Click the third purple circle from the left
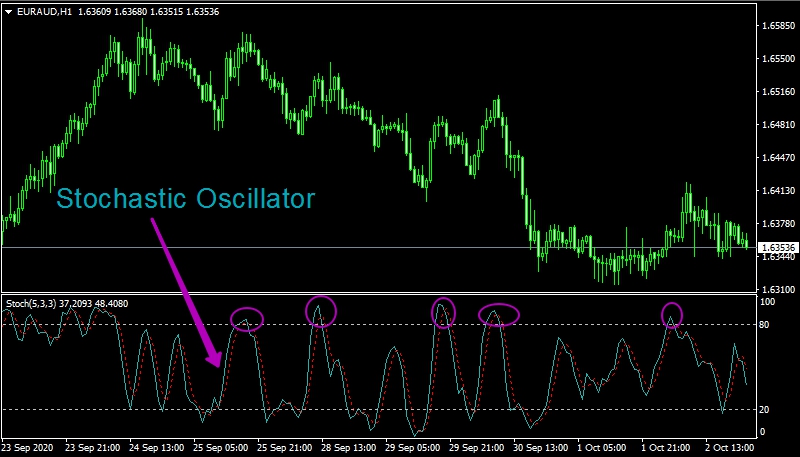This screenshot has width=800, height=457. (x=443, y=312)
